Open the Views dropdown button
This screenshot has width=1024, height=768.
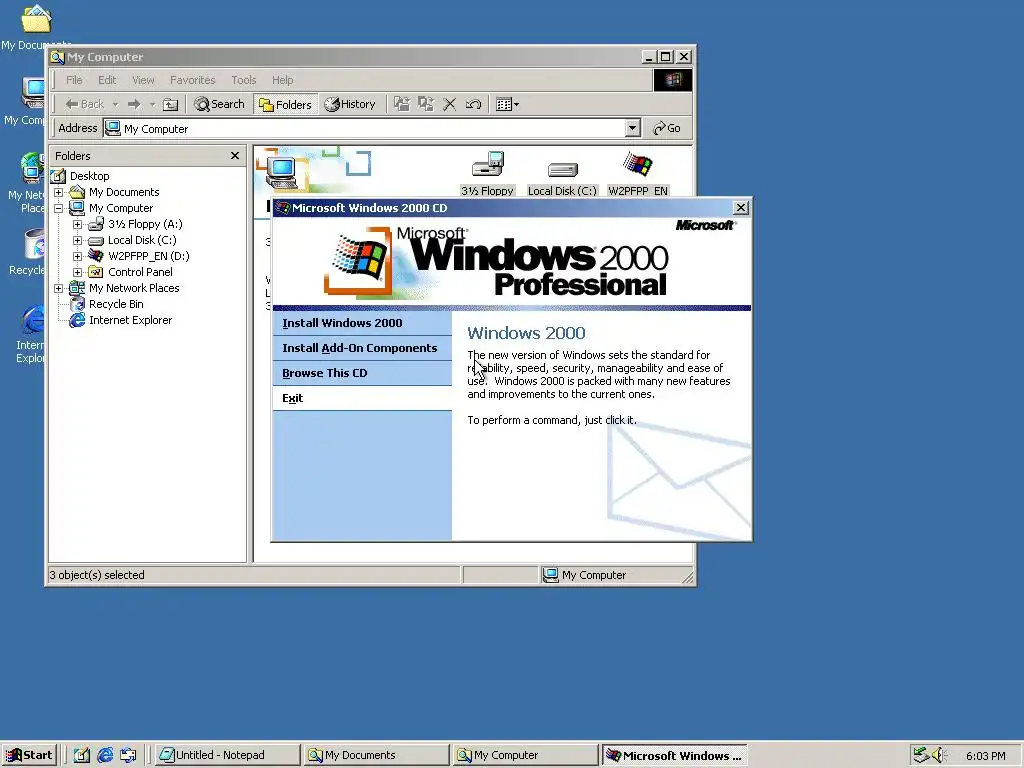click(x=507, y=104)
